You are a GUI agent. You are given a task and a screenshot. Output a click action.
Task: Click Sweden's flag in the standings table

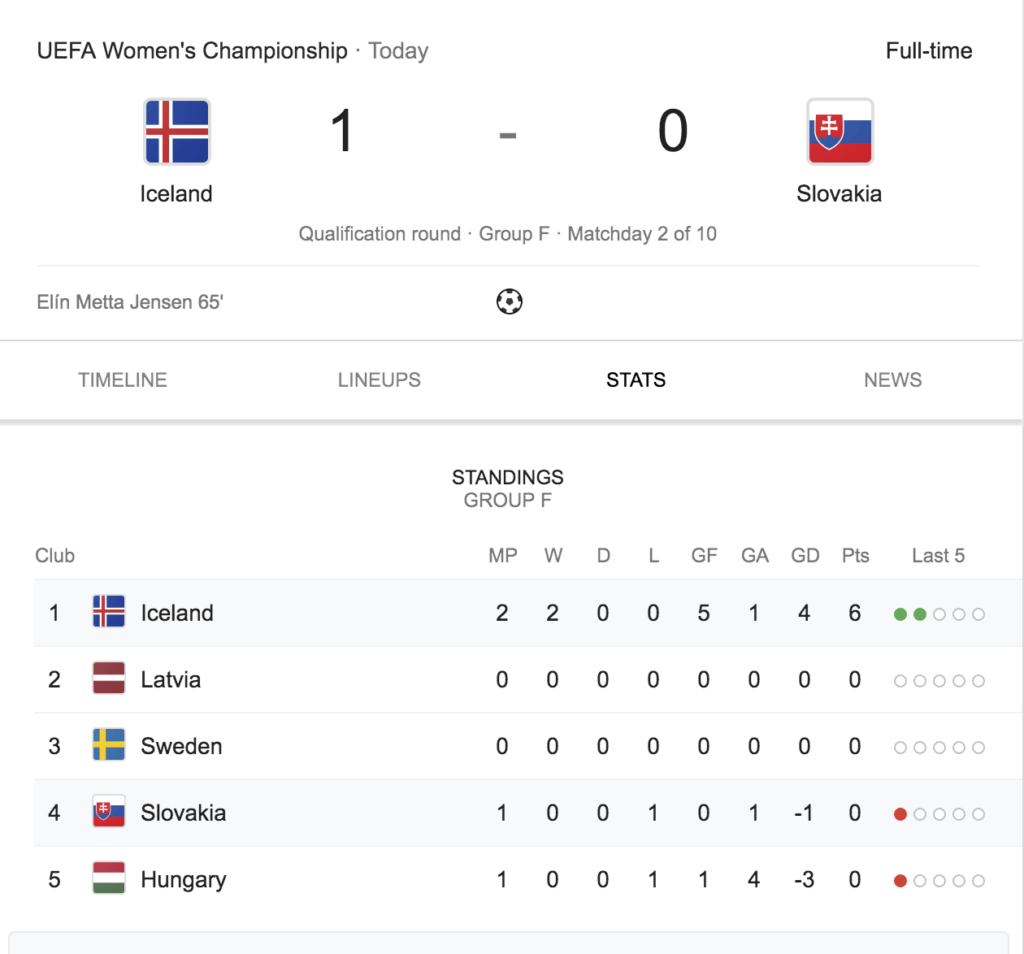click(x=109, y=745)
